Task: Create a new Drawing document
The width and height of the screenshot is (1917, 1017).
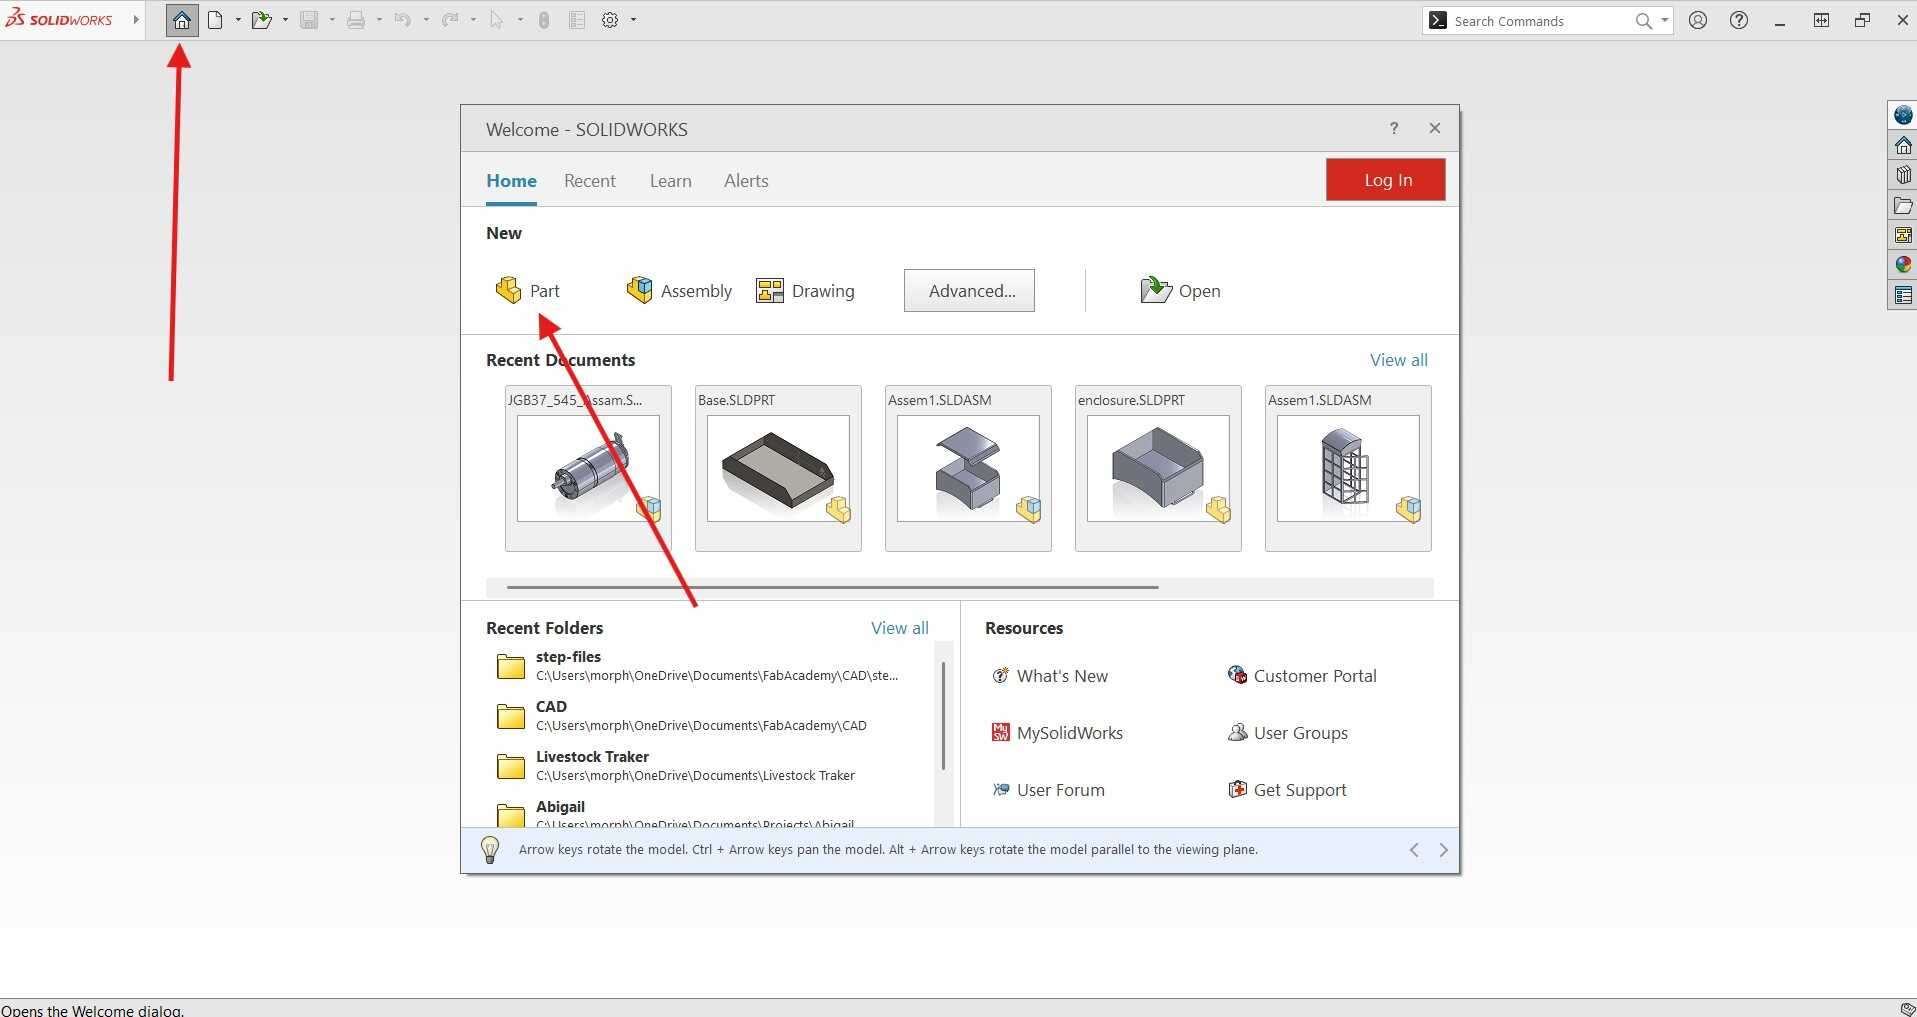Action: click(806, 291)
